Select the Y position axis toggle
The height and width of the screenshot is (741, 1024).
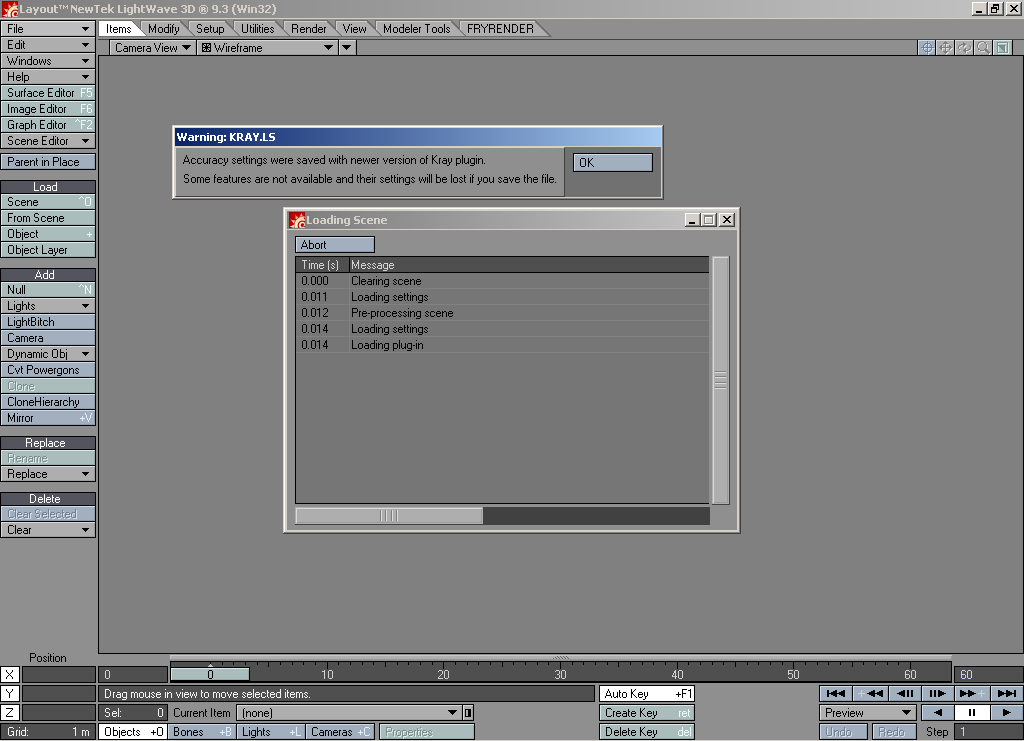click(x=10, y=693)
